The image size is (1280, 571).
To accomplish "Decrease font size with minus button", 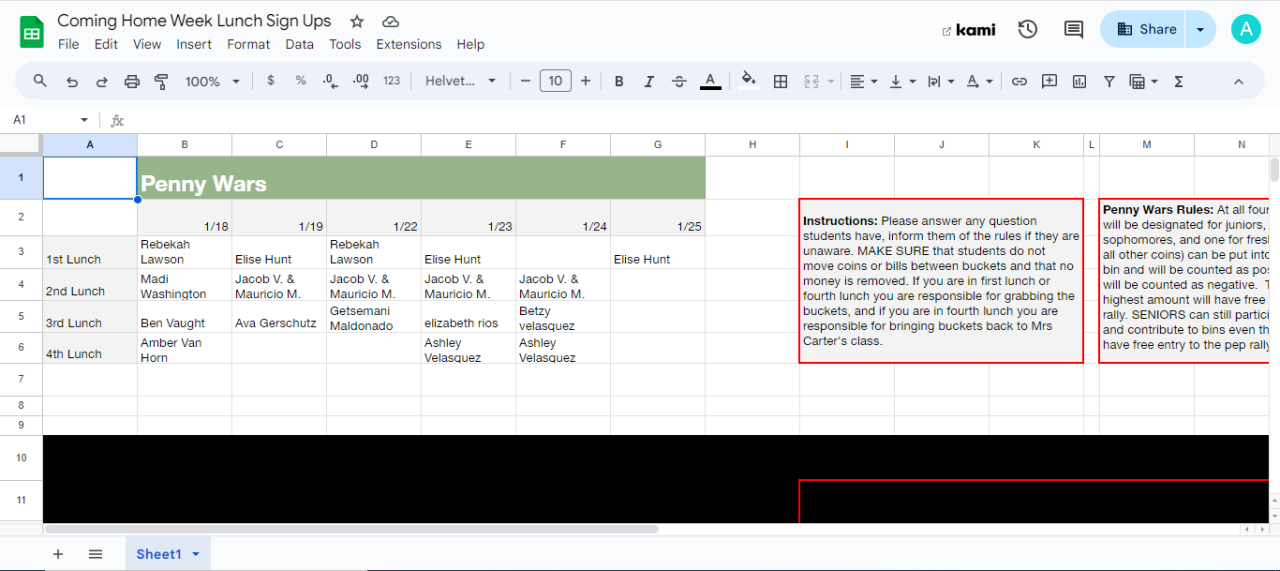I will coord(525,81).
